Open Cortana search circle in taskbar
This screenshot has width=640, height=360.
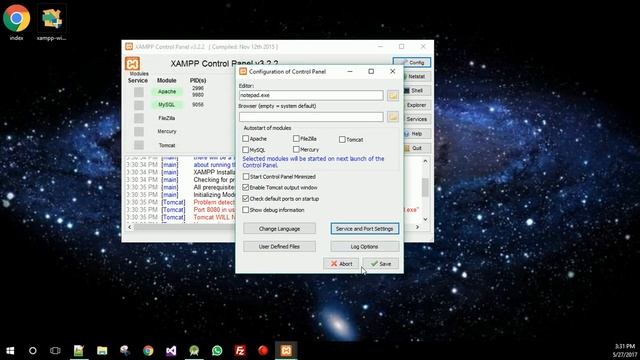[x=33, y=351]
